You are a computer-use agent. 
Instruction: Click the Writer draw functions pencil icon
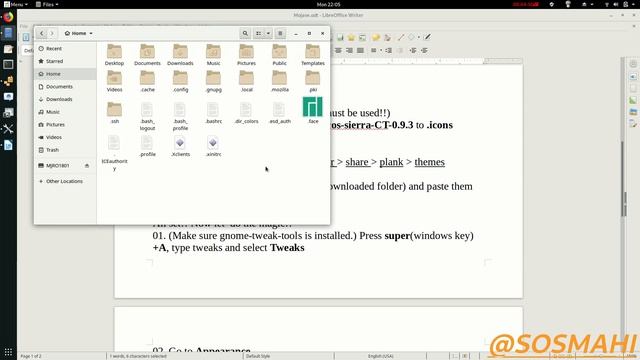(427, 38)
